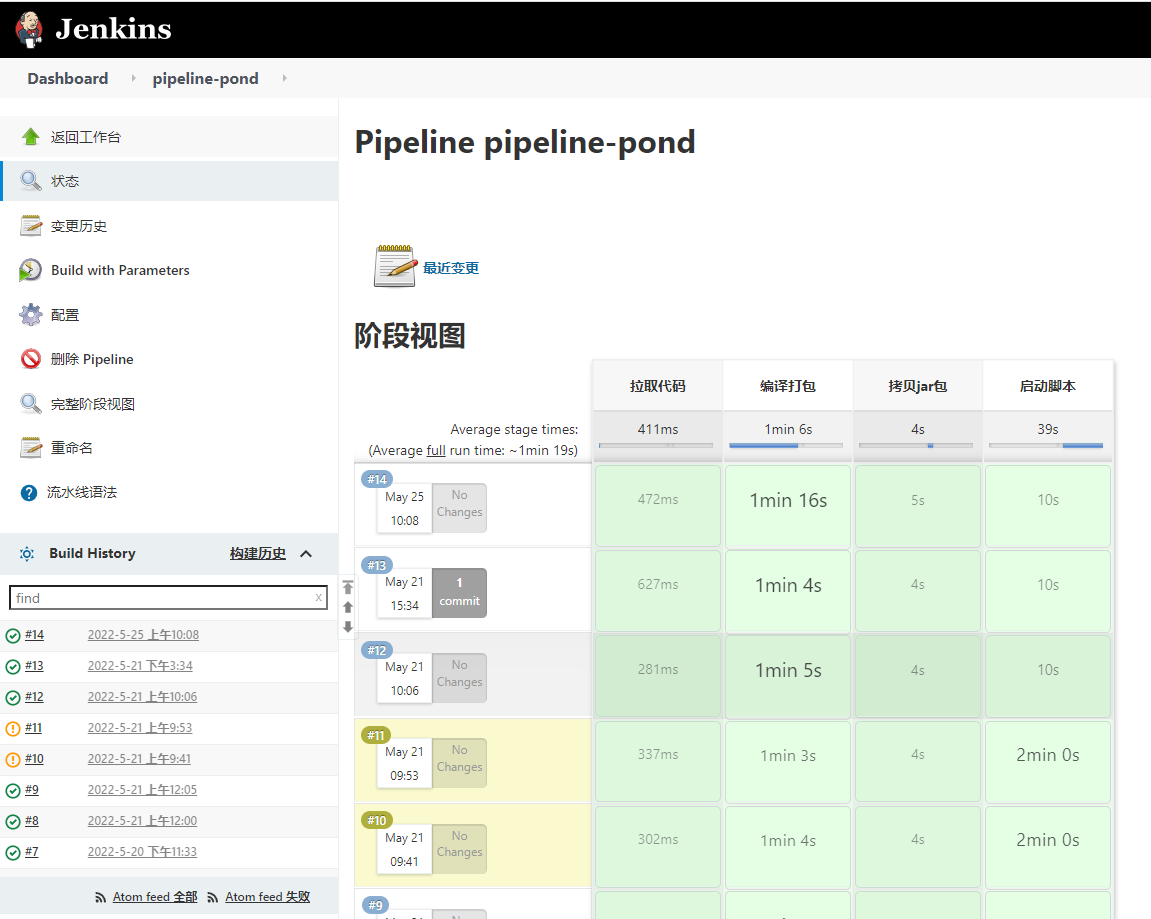The height and width of the screenshot is (919, 1151).
Task: Go to Dashboard breadcrumb
Action: click(68, 79)
